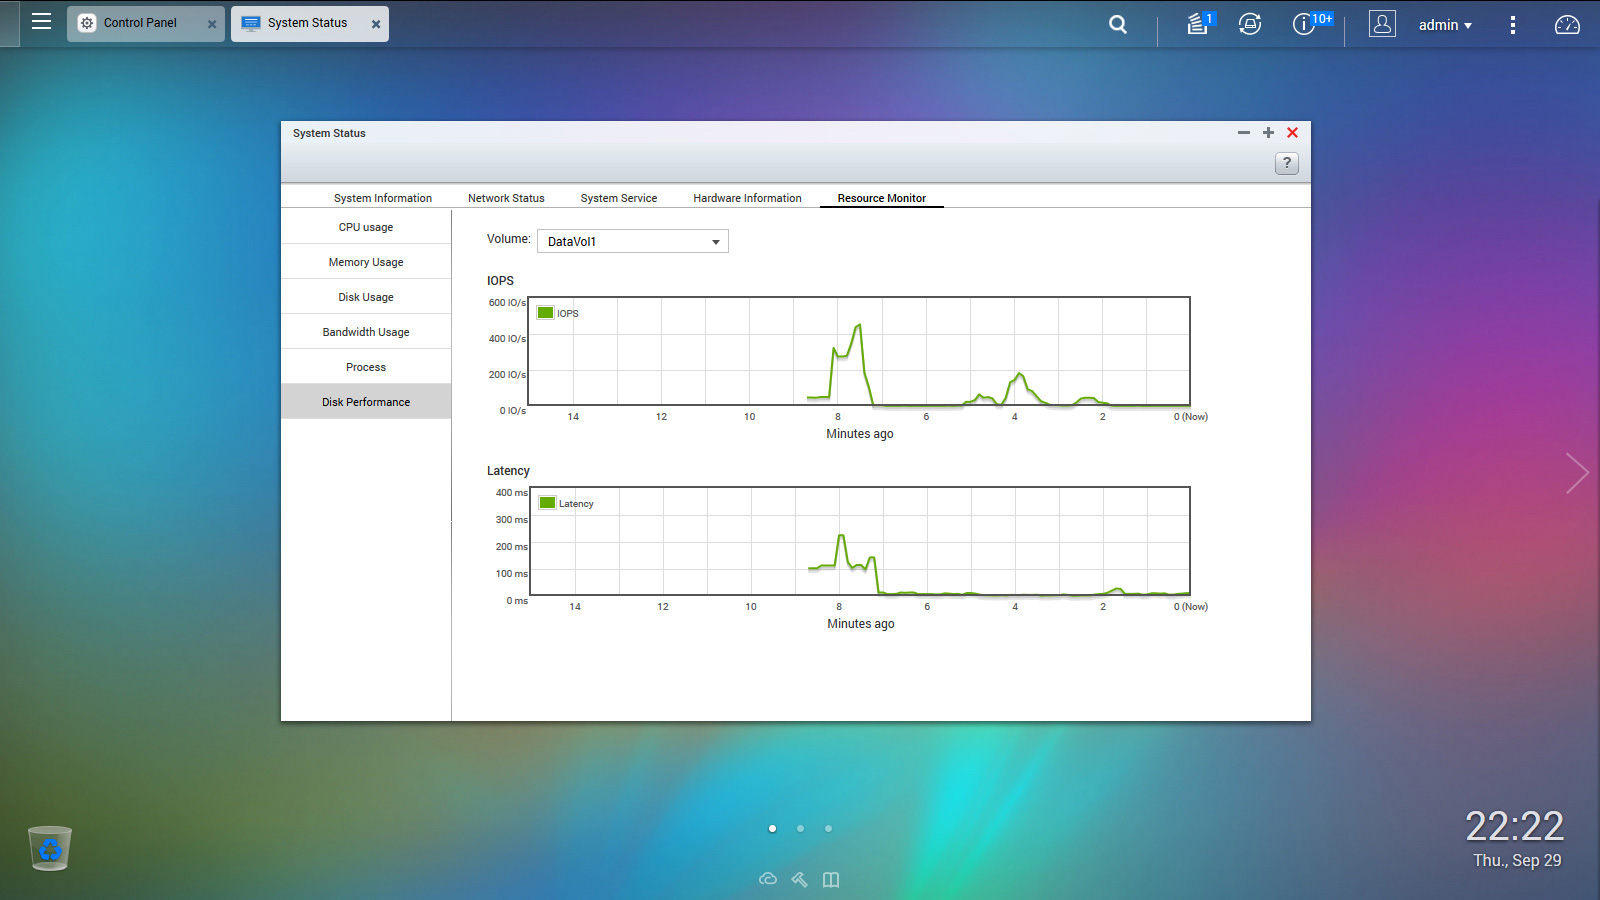Open the admin account dropdown
Image resolution: width=1600 pixels, height=900 pixels.
tap(1445, 25)
